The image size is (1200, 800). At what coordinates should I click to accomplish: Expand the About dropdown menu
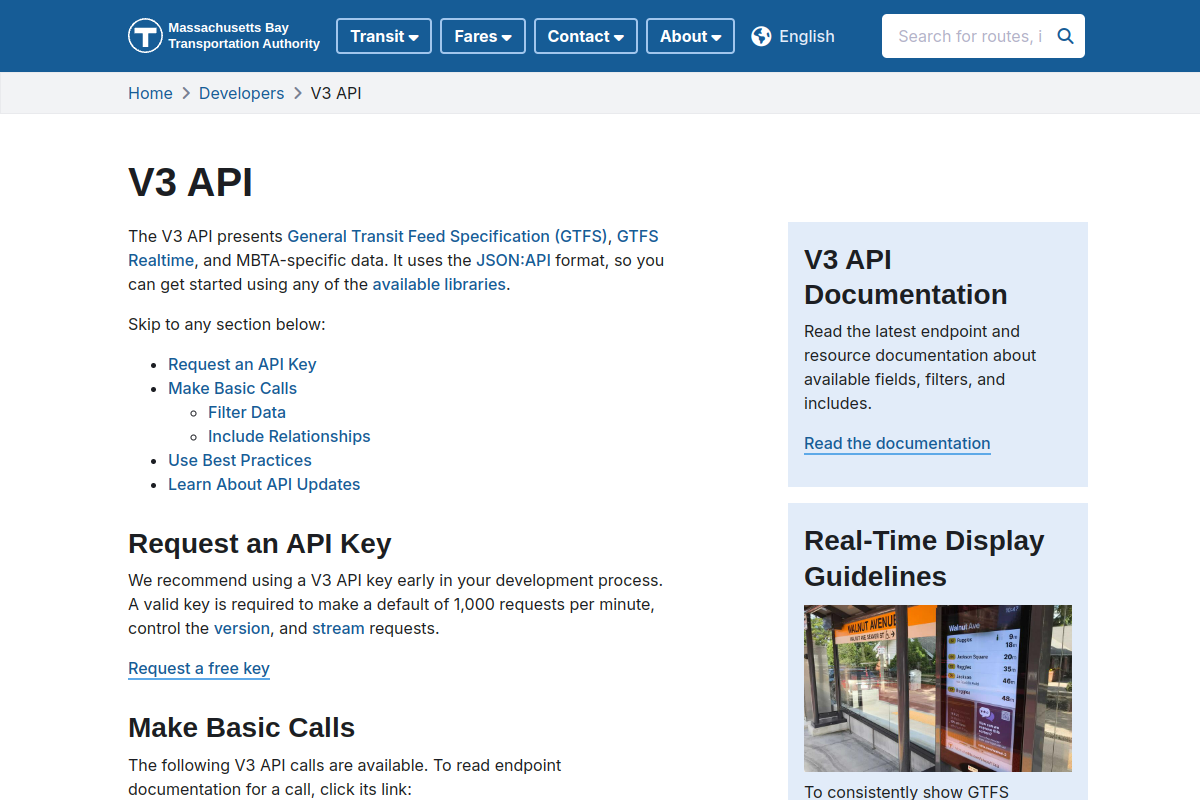coord(690,36)
